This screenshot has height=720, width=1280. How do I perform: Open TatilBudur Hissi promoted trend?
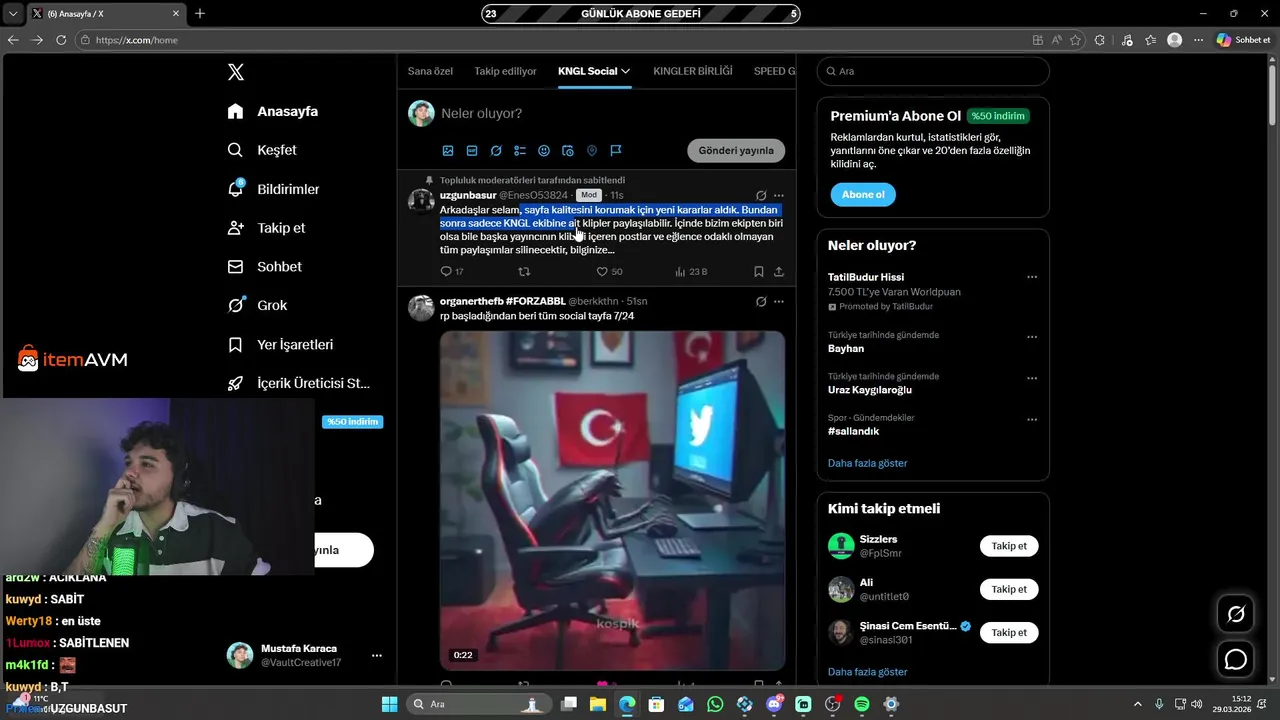(866, 277)
